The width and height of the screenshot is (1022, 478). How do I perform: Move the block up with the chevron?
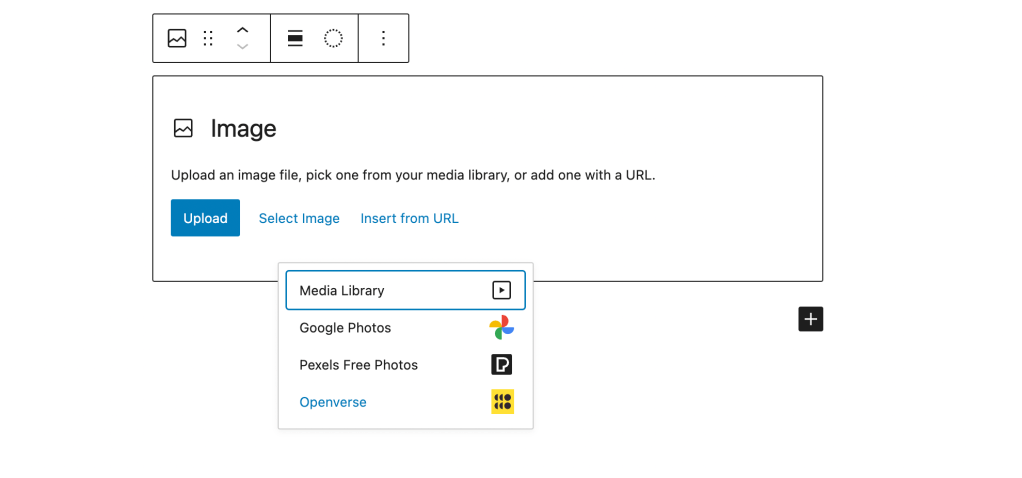(x=242, y=30)
